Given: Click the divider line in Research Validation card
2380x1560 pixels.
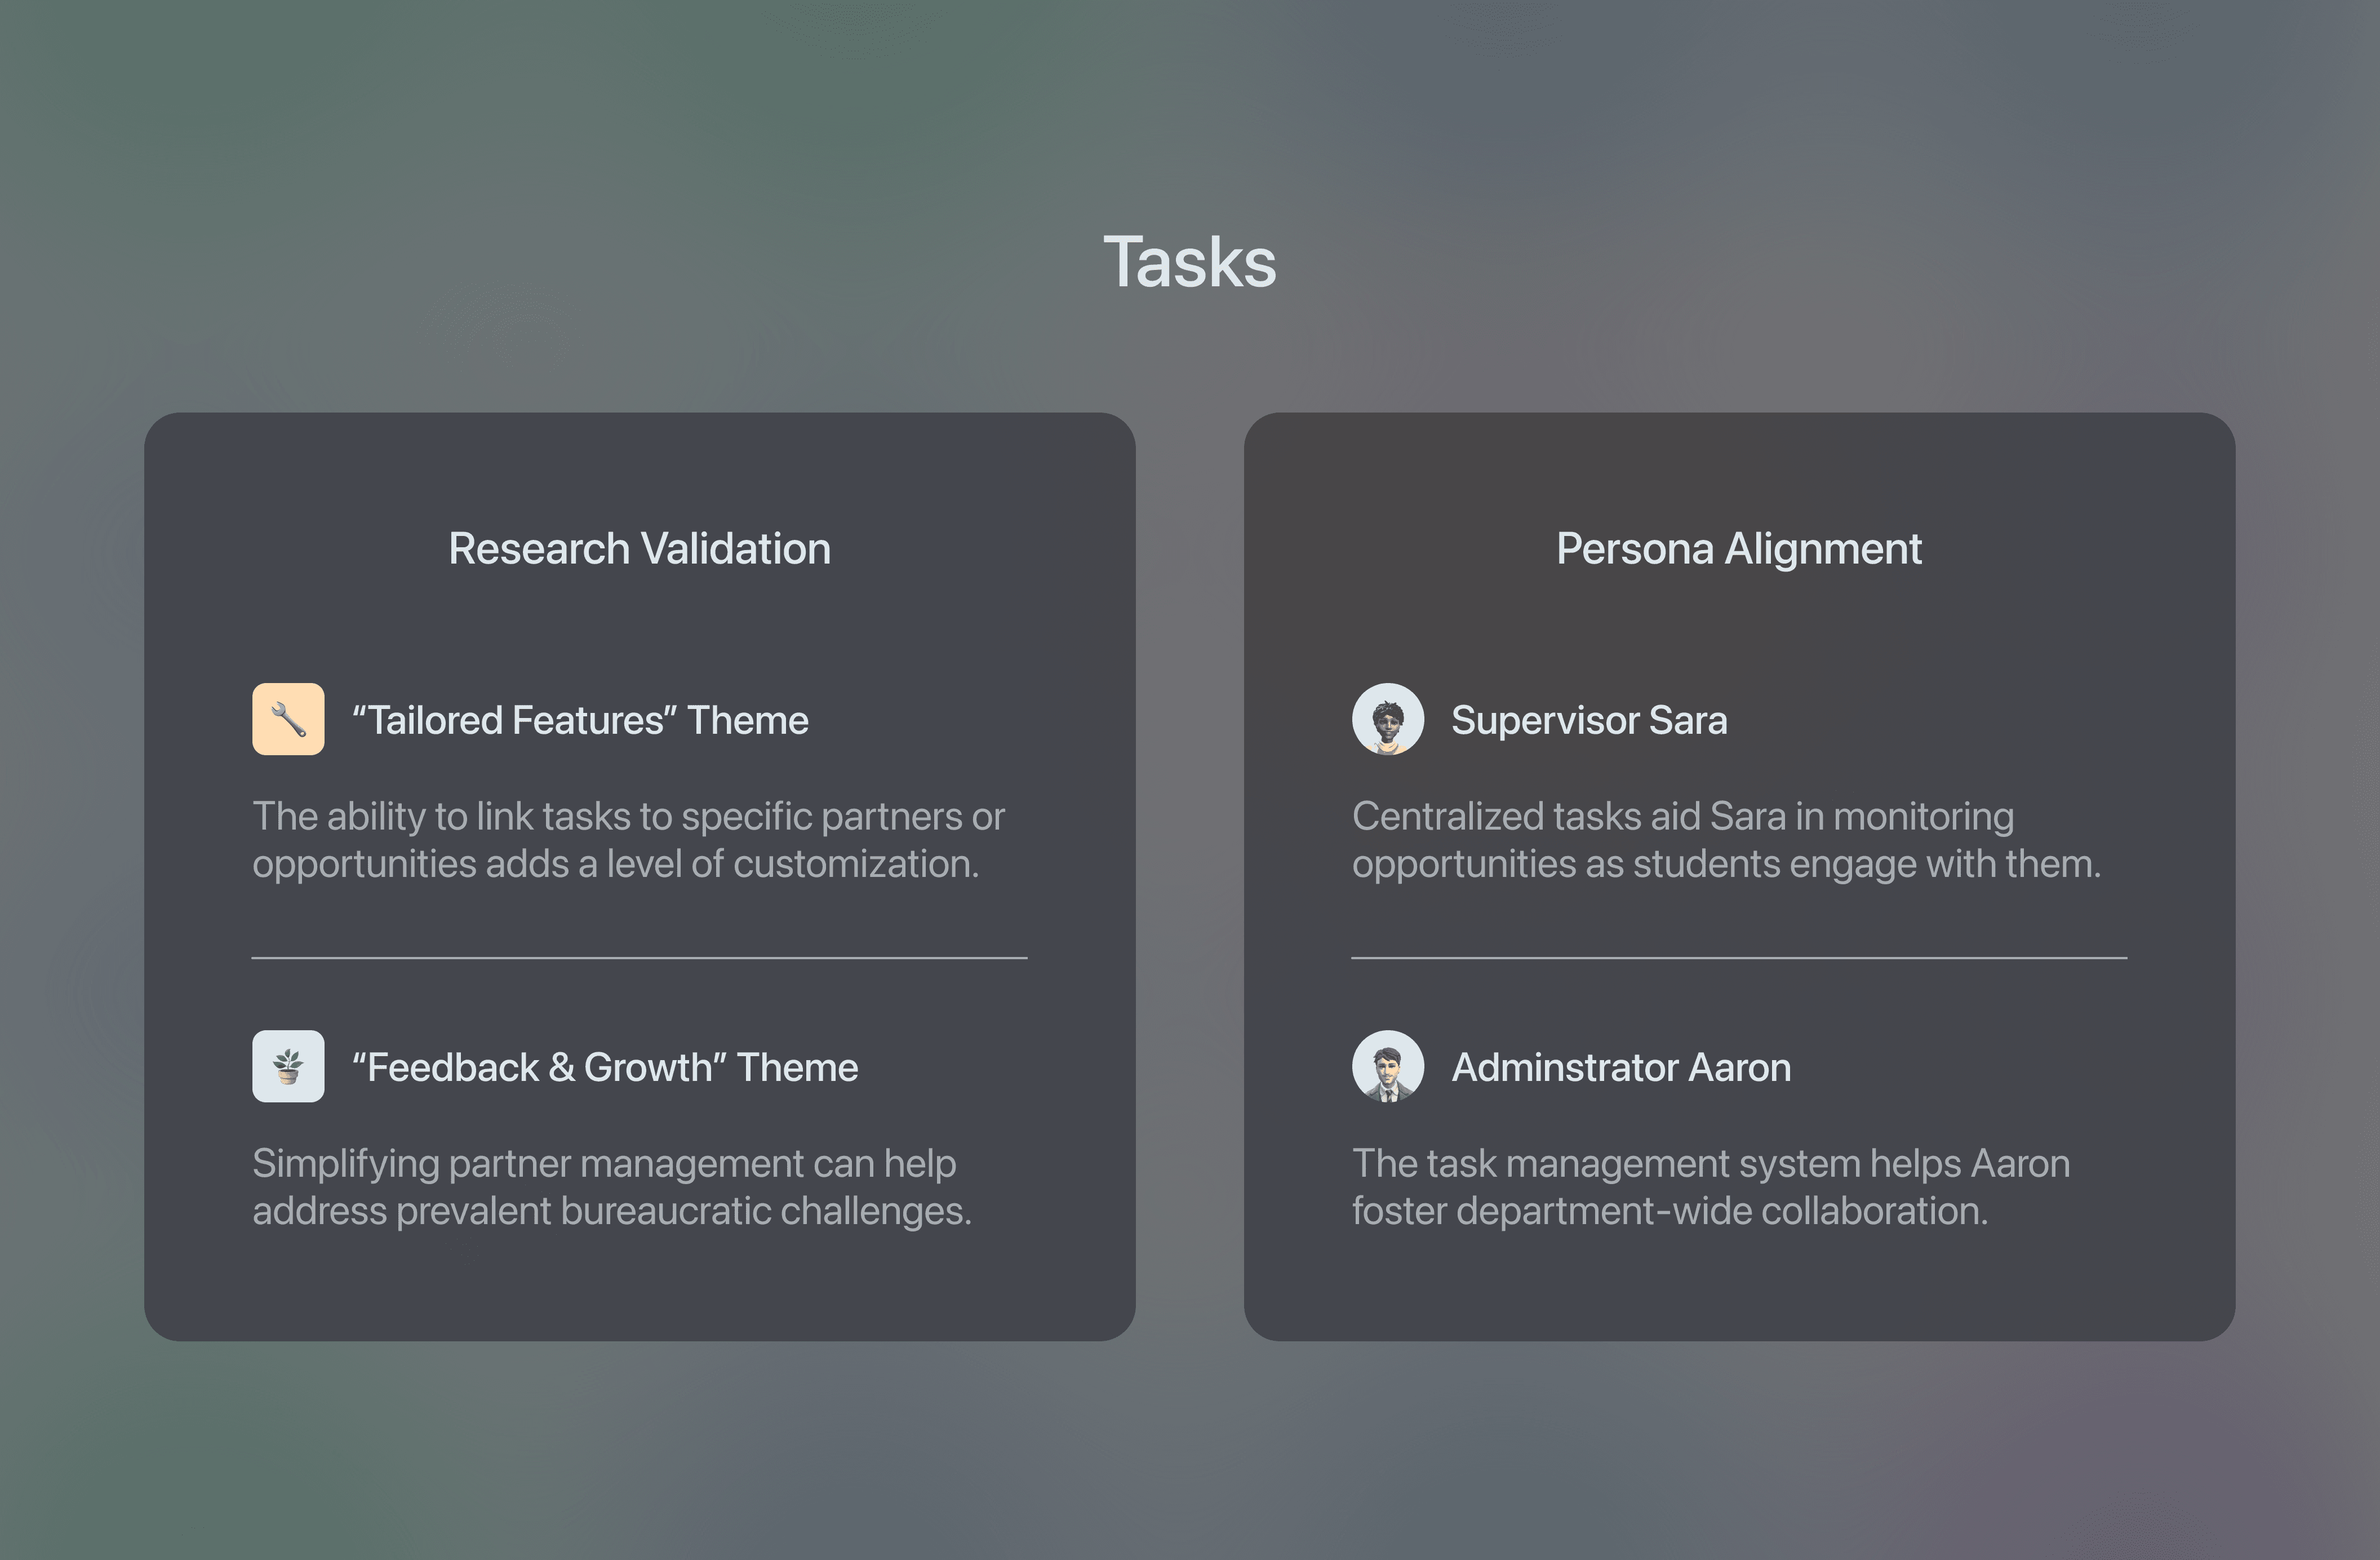Looking at the screenshot, I should (x=640, y=958).
